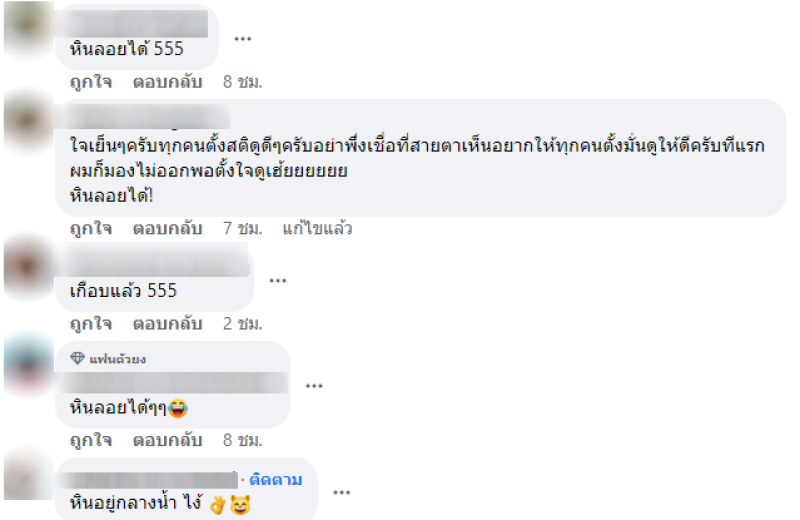Viewport: 800px width, 520px height.
Task: Reply to the long "ใจเย็นๆครับทุกคน" comment
Action: pyautogui.click(x=167, y=228)
